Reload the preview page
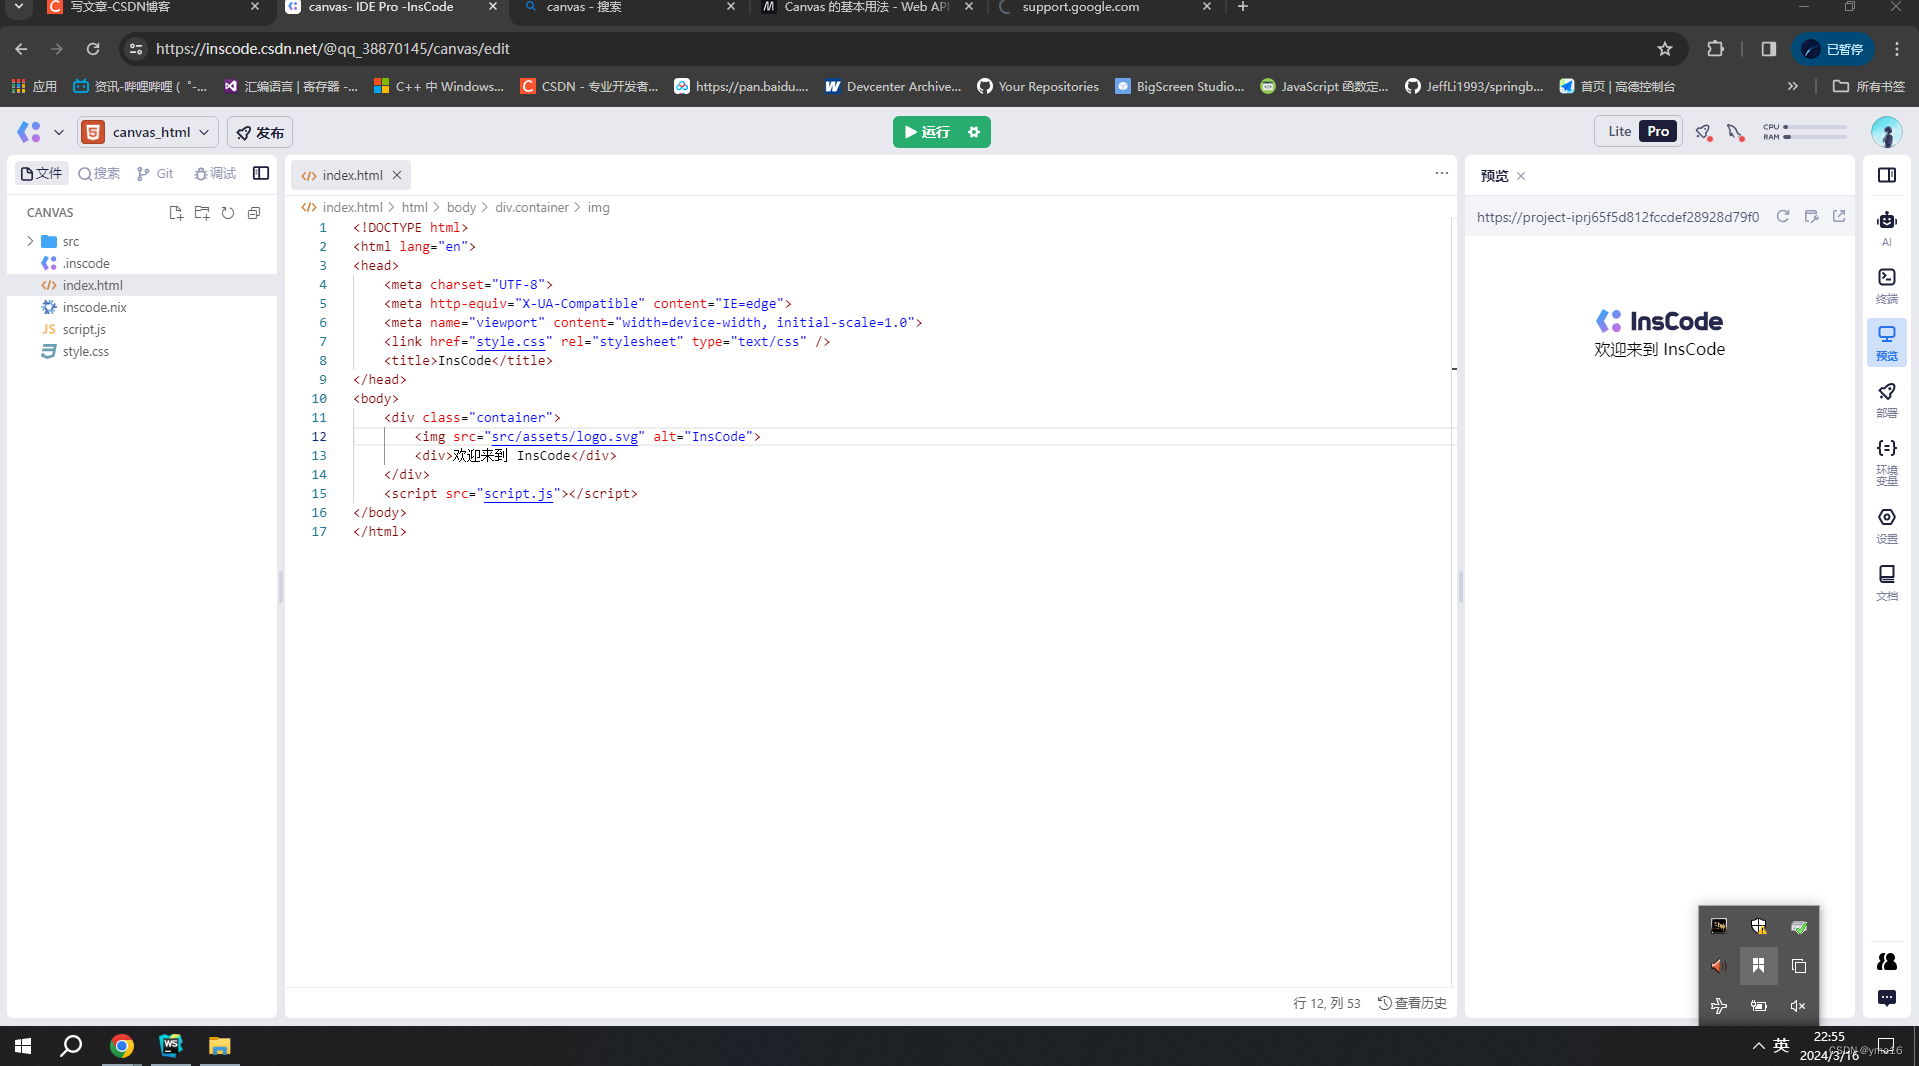Viewport: 1919px width, 1066px height. [x=1782, y=216]
